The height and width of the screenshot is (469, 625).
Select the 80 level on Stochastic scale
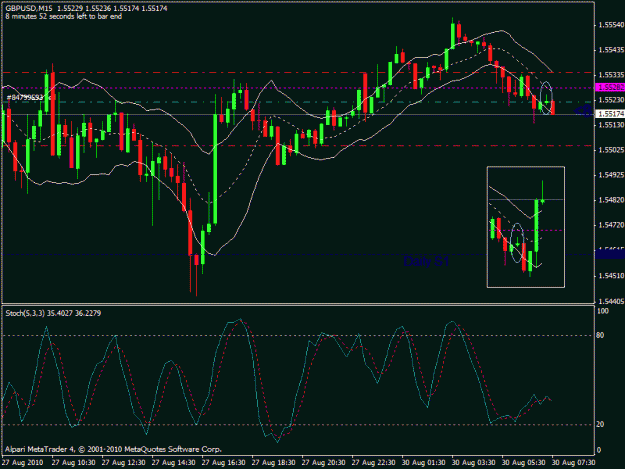pyautogui.click(x=600, y=335)
